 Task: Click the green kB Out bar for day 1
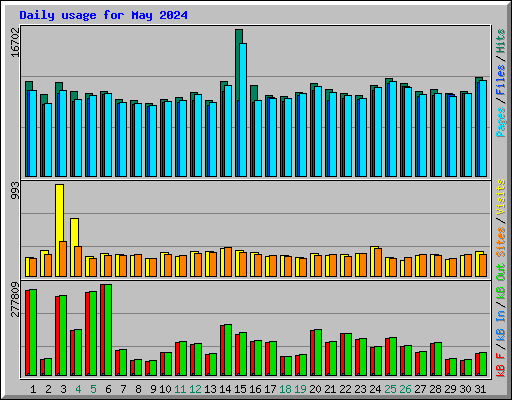click(x=33, y=332)
